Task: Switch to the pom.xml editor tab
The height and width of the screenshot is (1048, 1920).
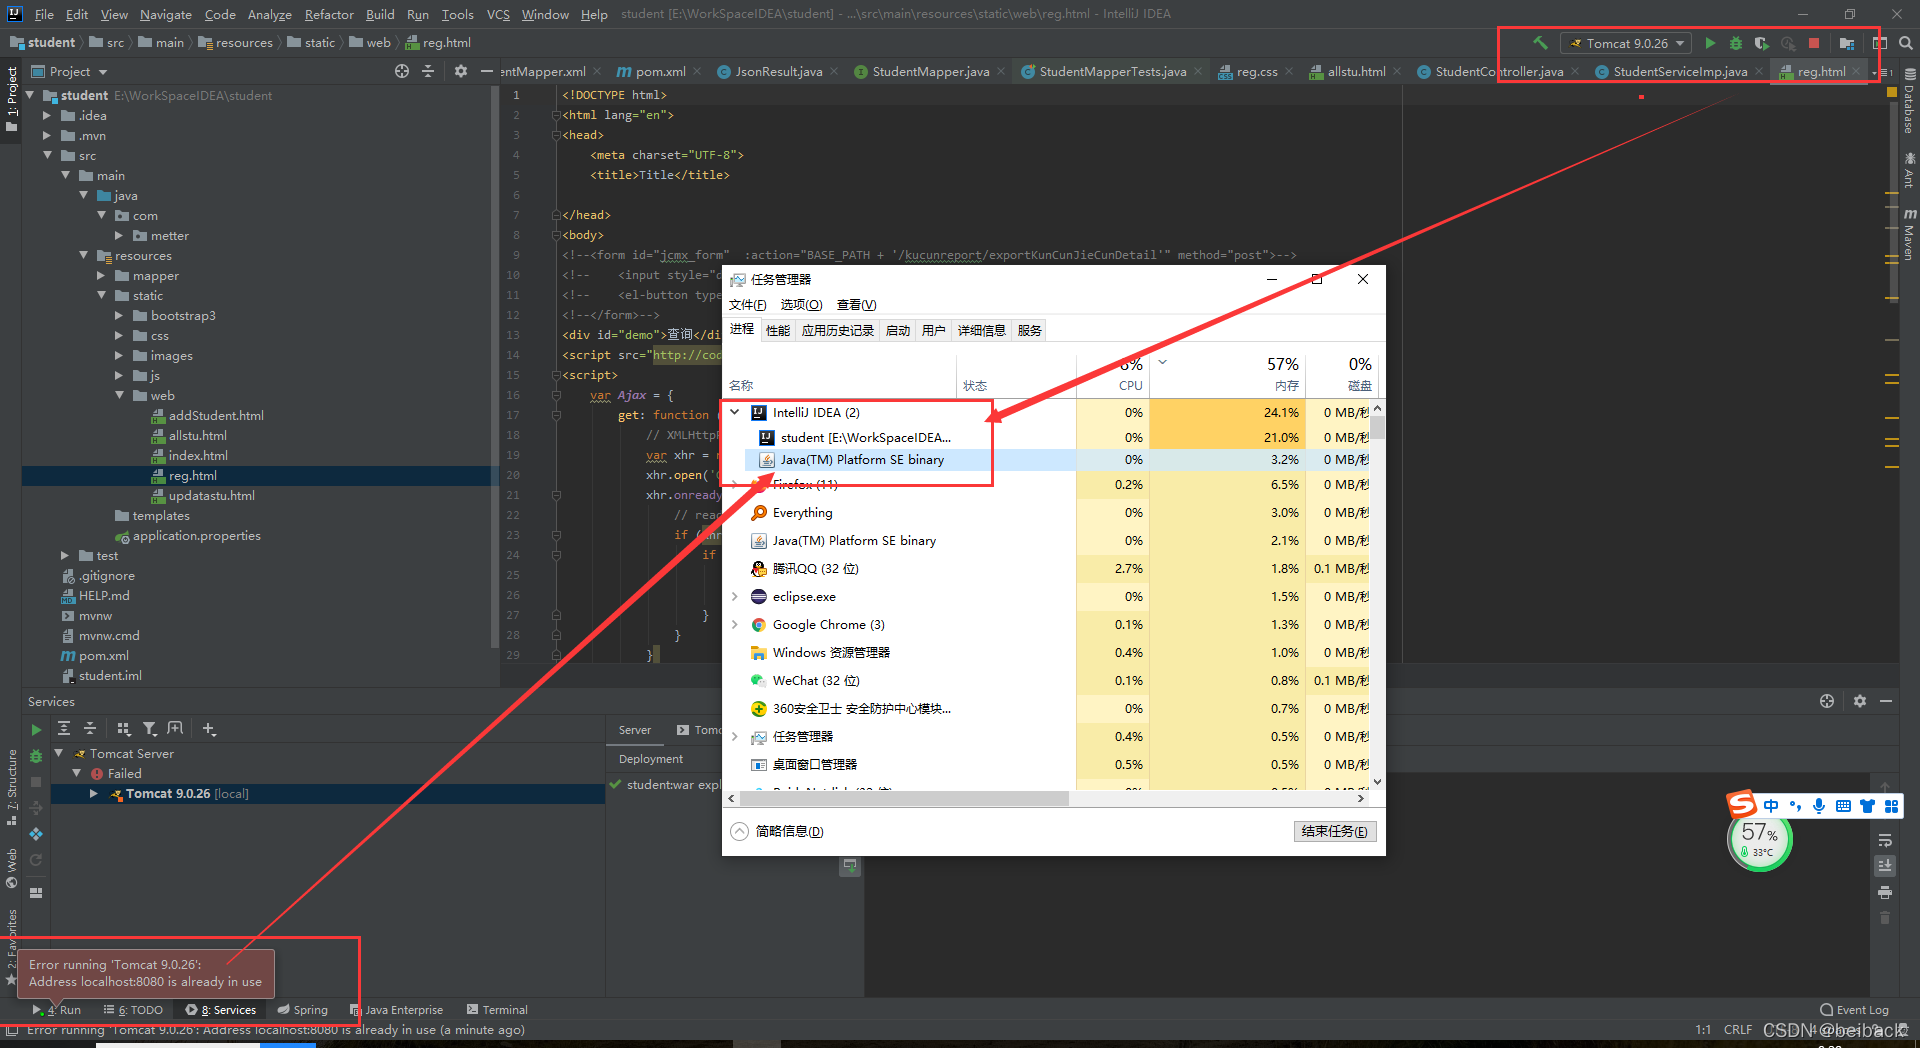Action: (660, 71)
